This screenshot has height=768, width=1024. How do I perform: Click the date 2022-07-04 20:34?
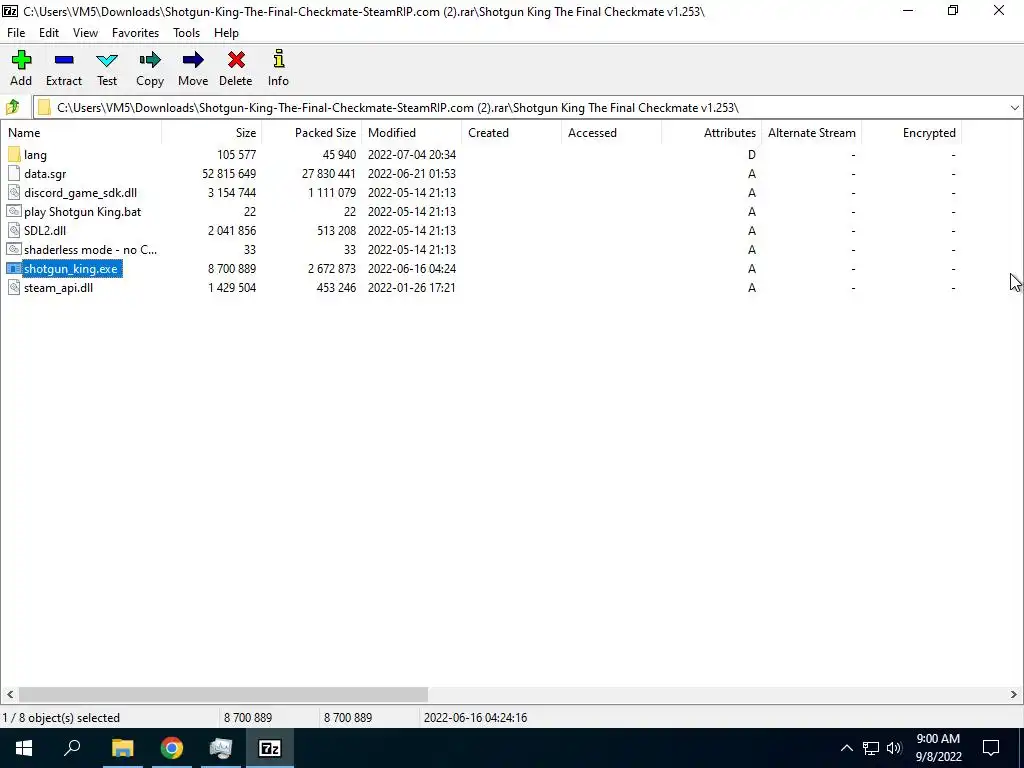pos(411,155)
